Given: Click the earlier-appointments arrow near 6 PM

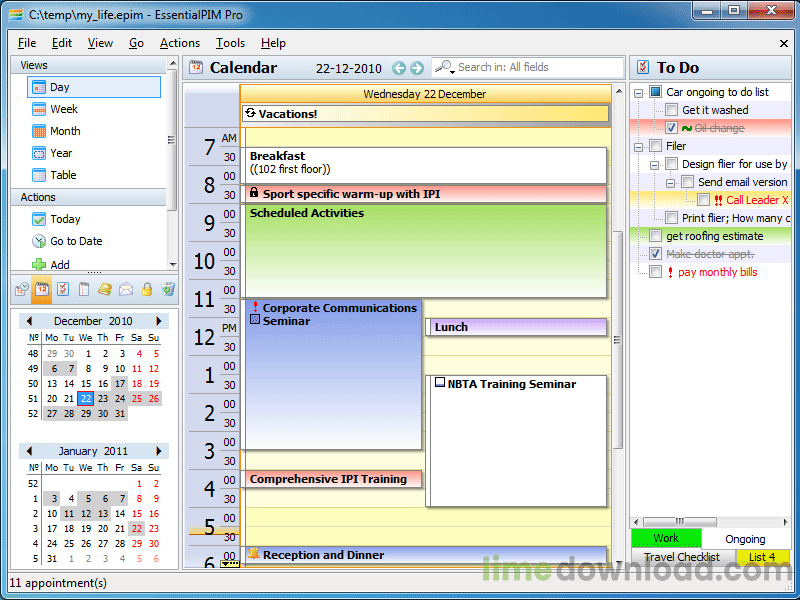Looking at the screenshot, I should click(230, 564).
